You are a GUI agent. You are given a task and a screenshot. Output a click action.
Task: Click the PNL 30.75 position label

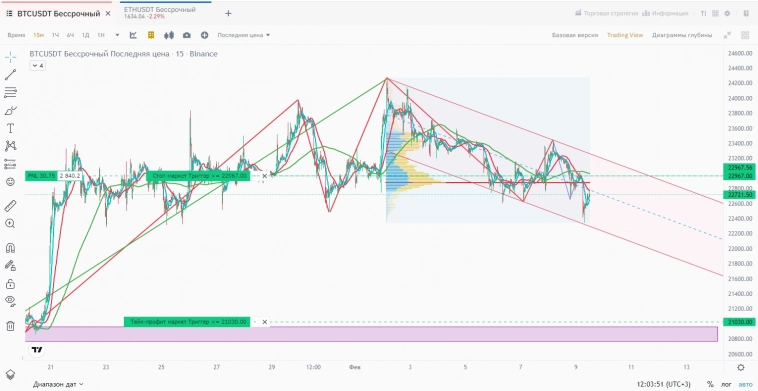click(42, 176)
